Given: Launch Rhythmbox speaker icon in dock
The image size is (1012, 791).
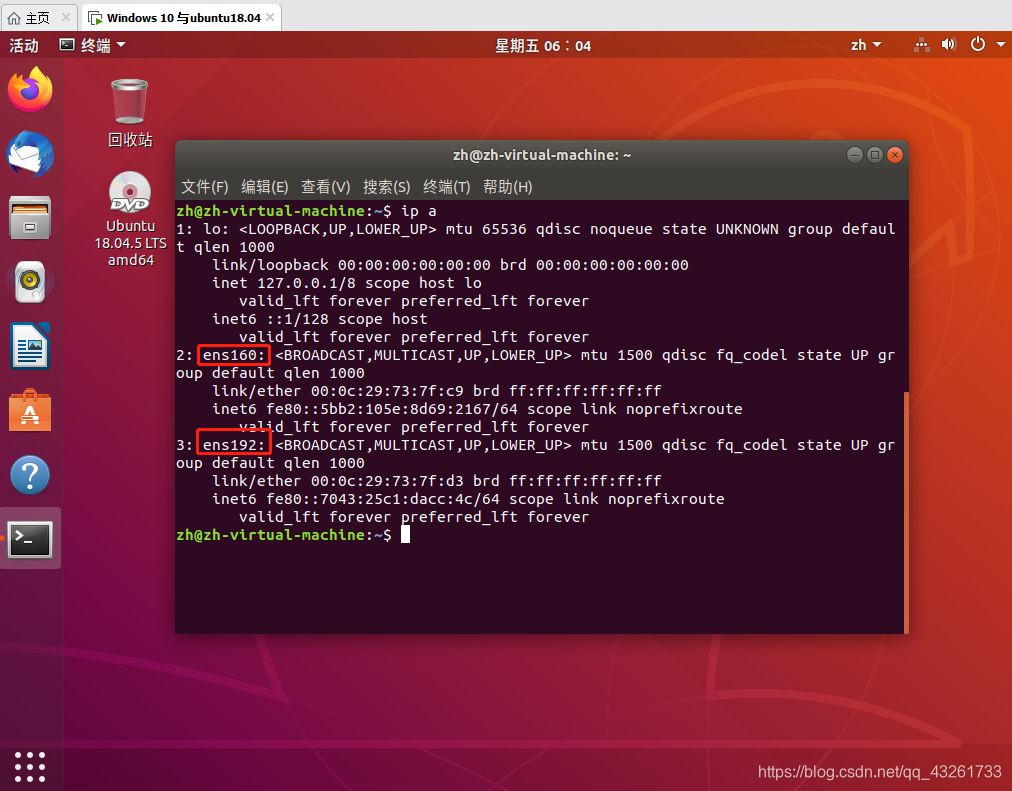Looking at the screenshot, I should coord(30,282).
